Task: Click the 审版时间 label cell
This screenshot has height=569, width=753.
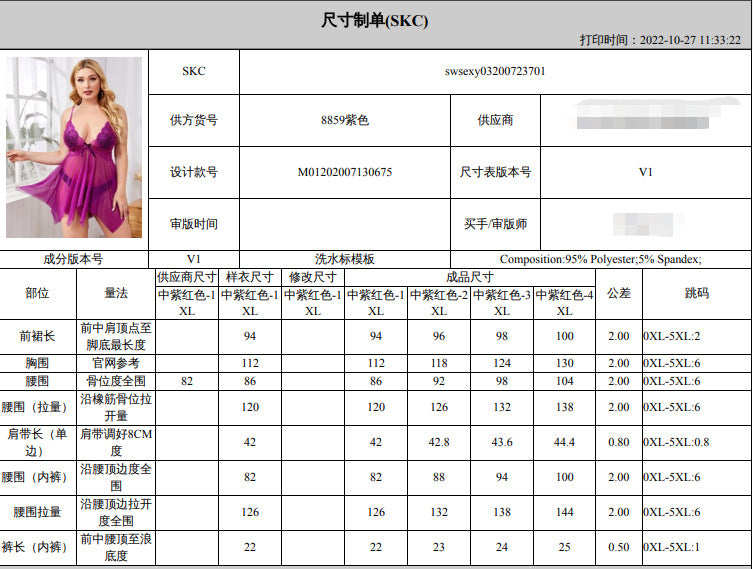Action: point(193,224)
